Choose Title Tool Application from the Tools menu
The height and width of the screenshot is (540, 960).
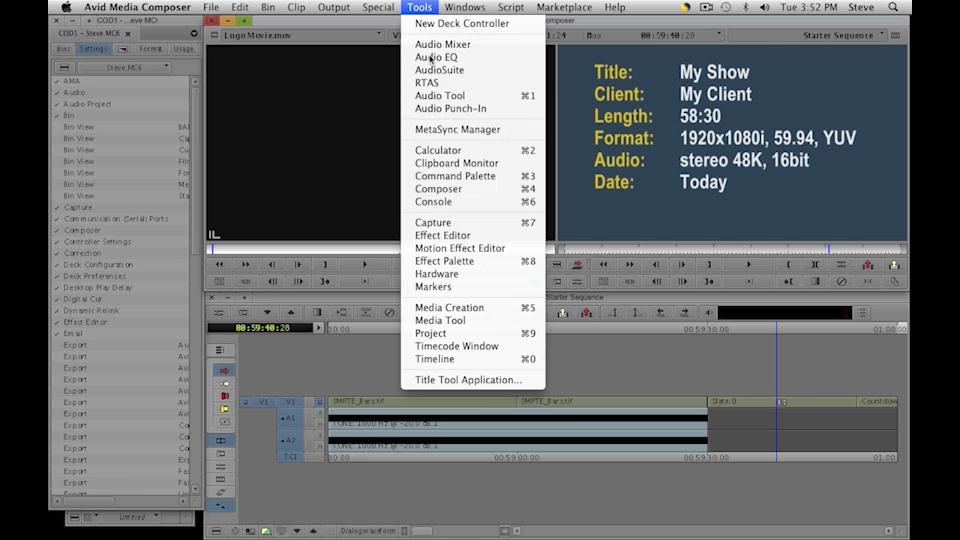coord(468,380)
